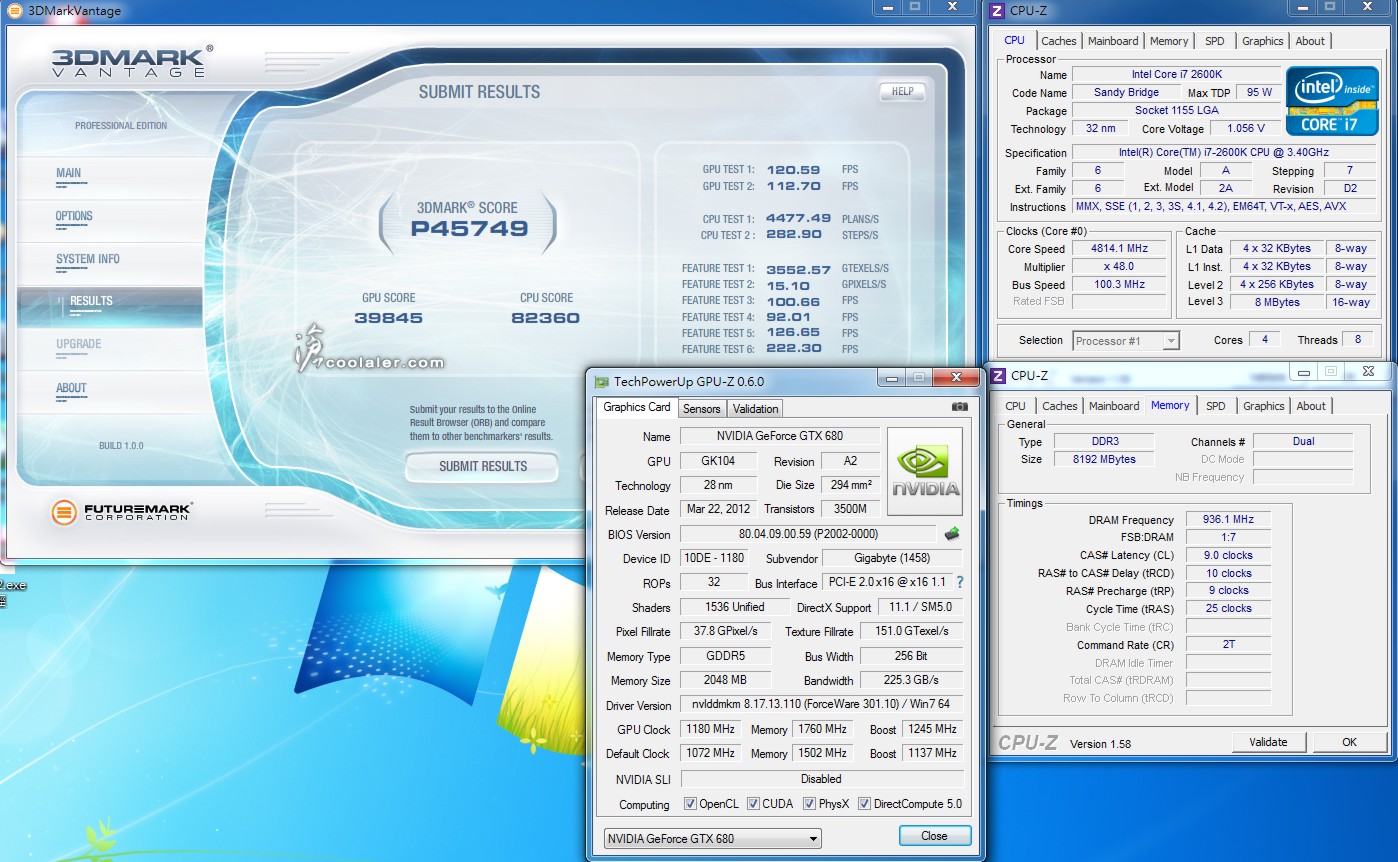Select CPU tab in the CPU-Z Memory window
Viewport: 1398px width, 862px height.
1015,406
